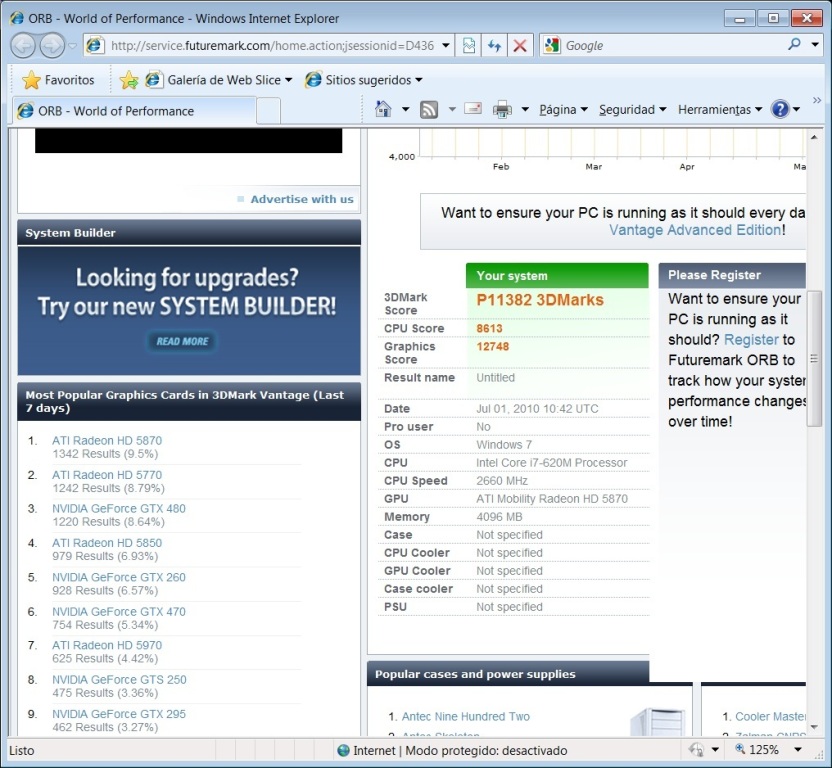Click the 125% zoom level button

[757, 750]
